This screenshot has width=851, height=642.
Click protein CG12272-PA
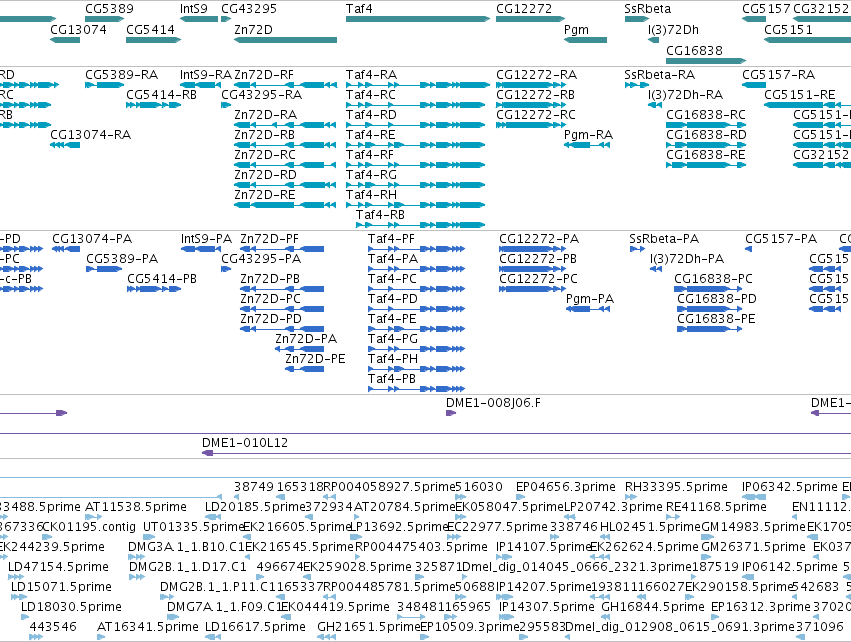click(532, 249)
